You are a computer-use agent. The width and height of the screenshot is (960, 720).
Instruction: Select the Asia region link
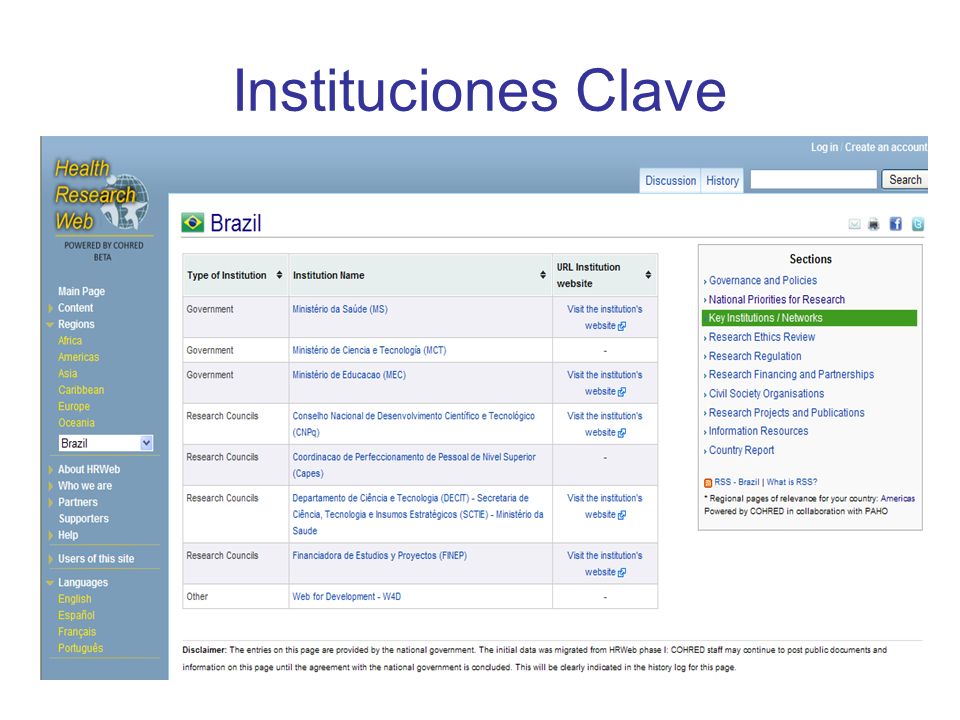(67, 374)
